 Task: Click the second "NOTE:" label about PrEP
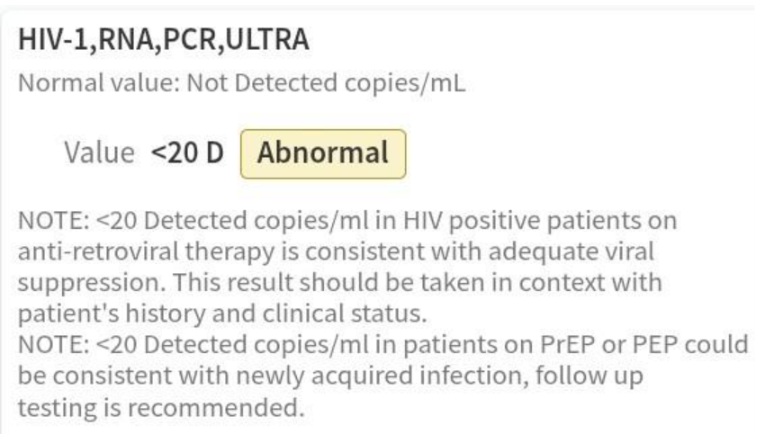[51, 345]
